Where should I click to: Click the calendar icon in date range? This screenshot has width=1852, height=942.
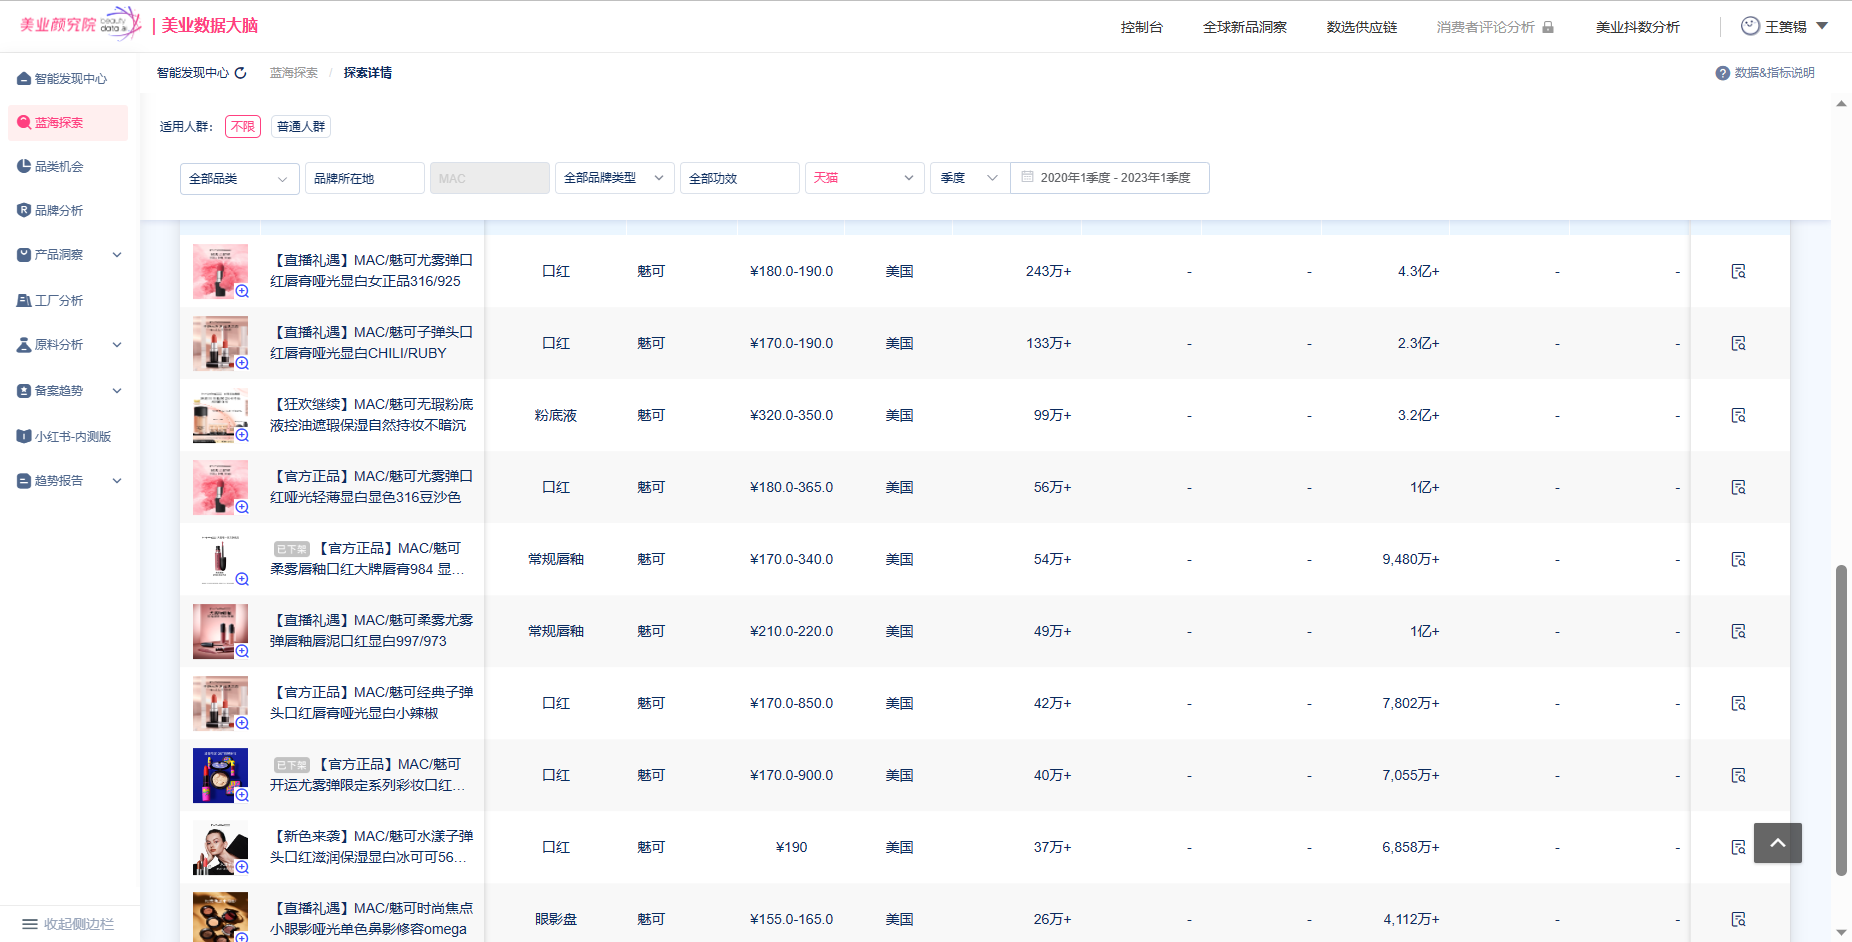(1027, 177)
